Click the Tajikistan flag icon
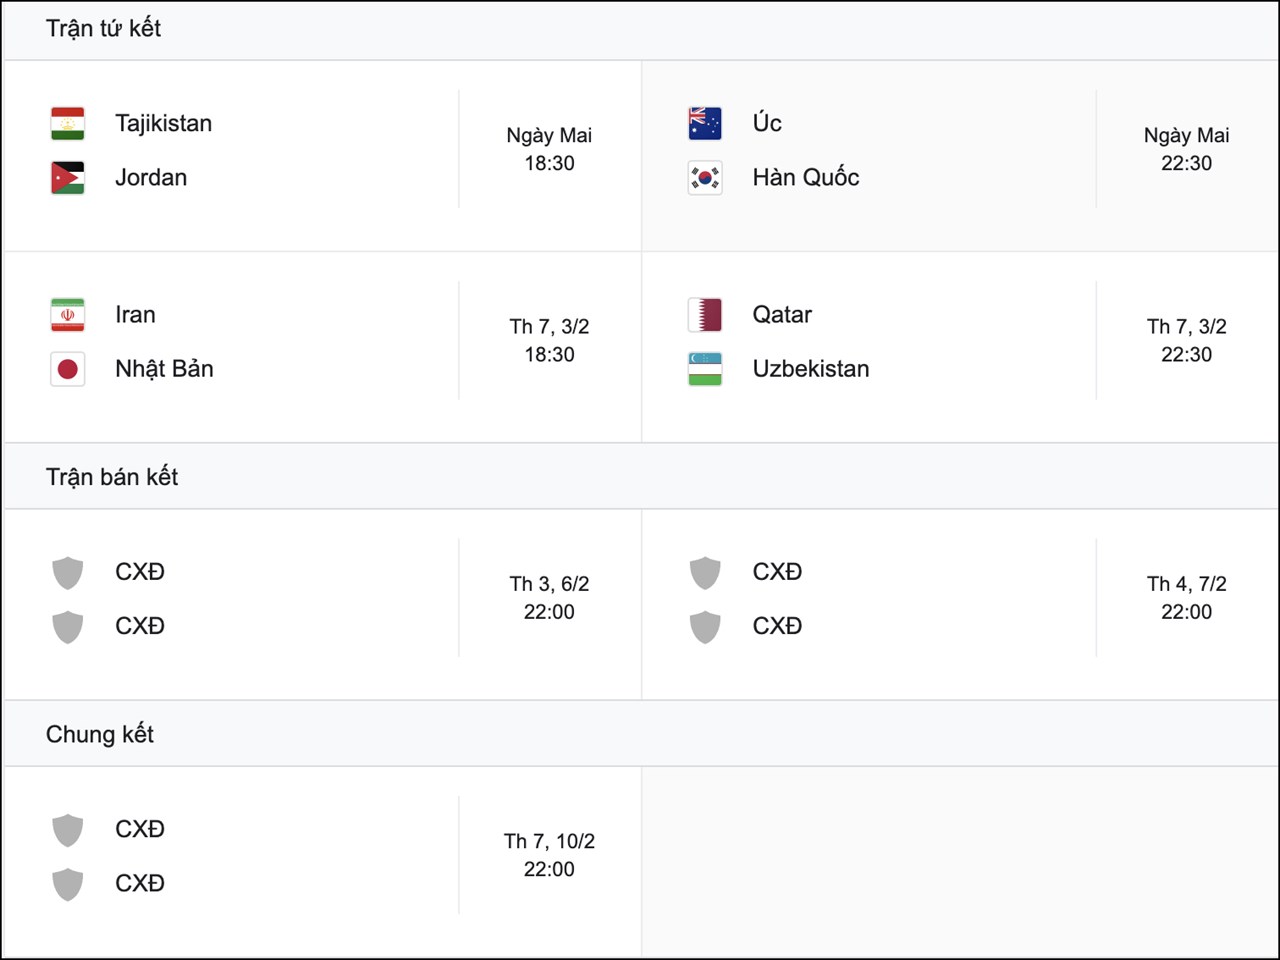Viewport: 1280px width, 960px height. [68, 123]
